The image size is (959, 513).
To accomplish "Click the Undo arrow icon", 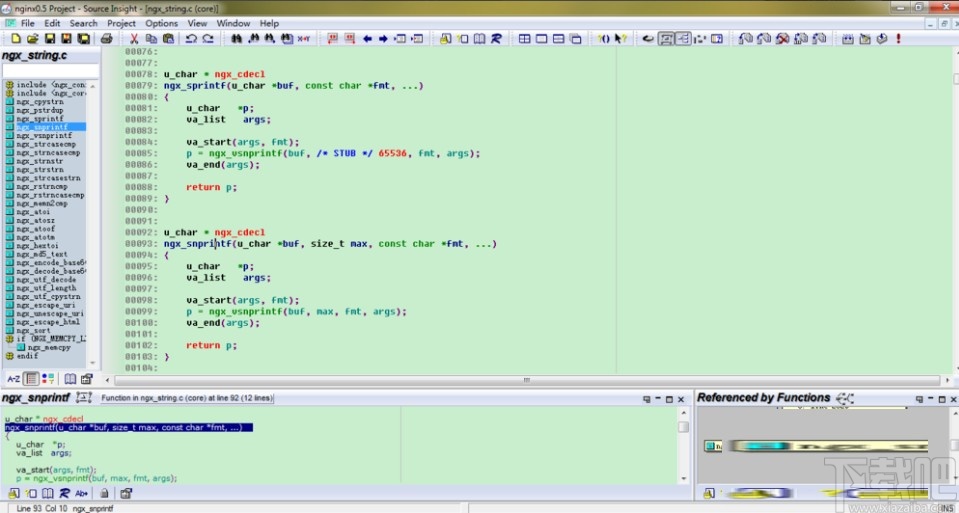I will (190, 39).
